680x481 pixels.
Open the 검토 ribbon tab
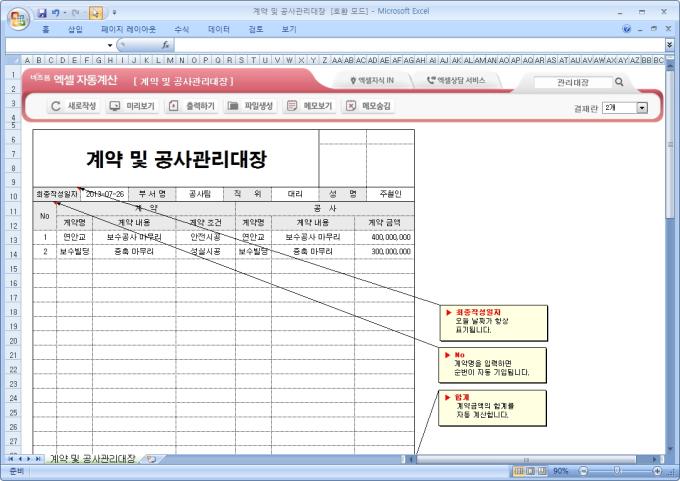[x=256, y=29]
